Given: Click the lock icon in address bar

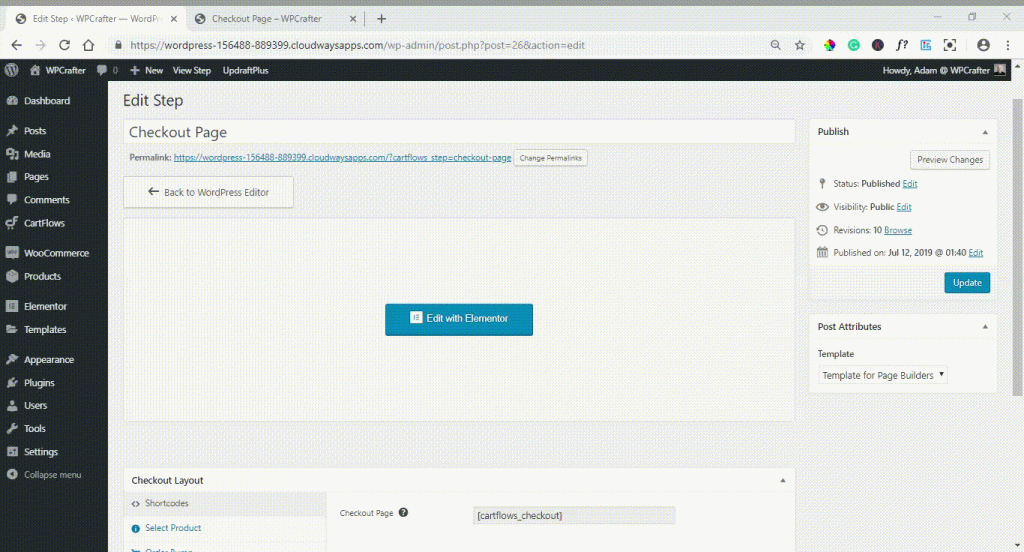Looking at the screenshot, I should tap(118, 45).
